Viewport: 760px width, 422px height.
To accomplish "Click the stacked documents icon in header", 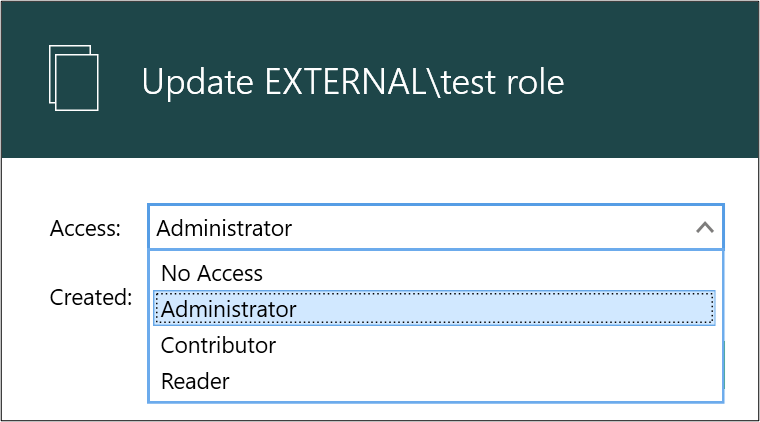I will tap(74, 78).
